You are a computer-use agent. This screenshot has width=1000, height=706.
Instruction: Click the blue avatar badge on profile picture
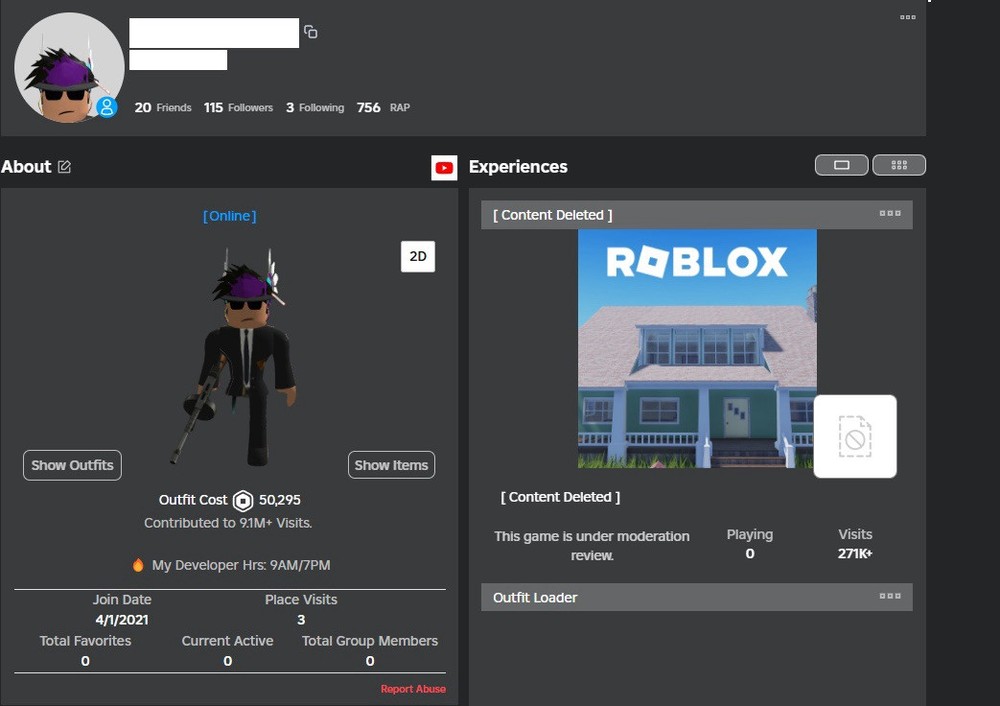tap(106, 107)
